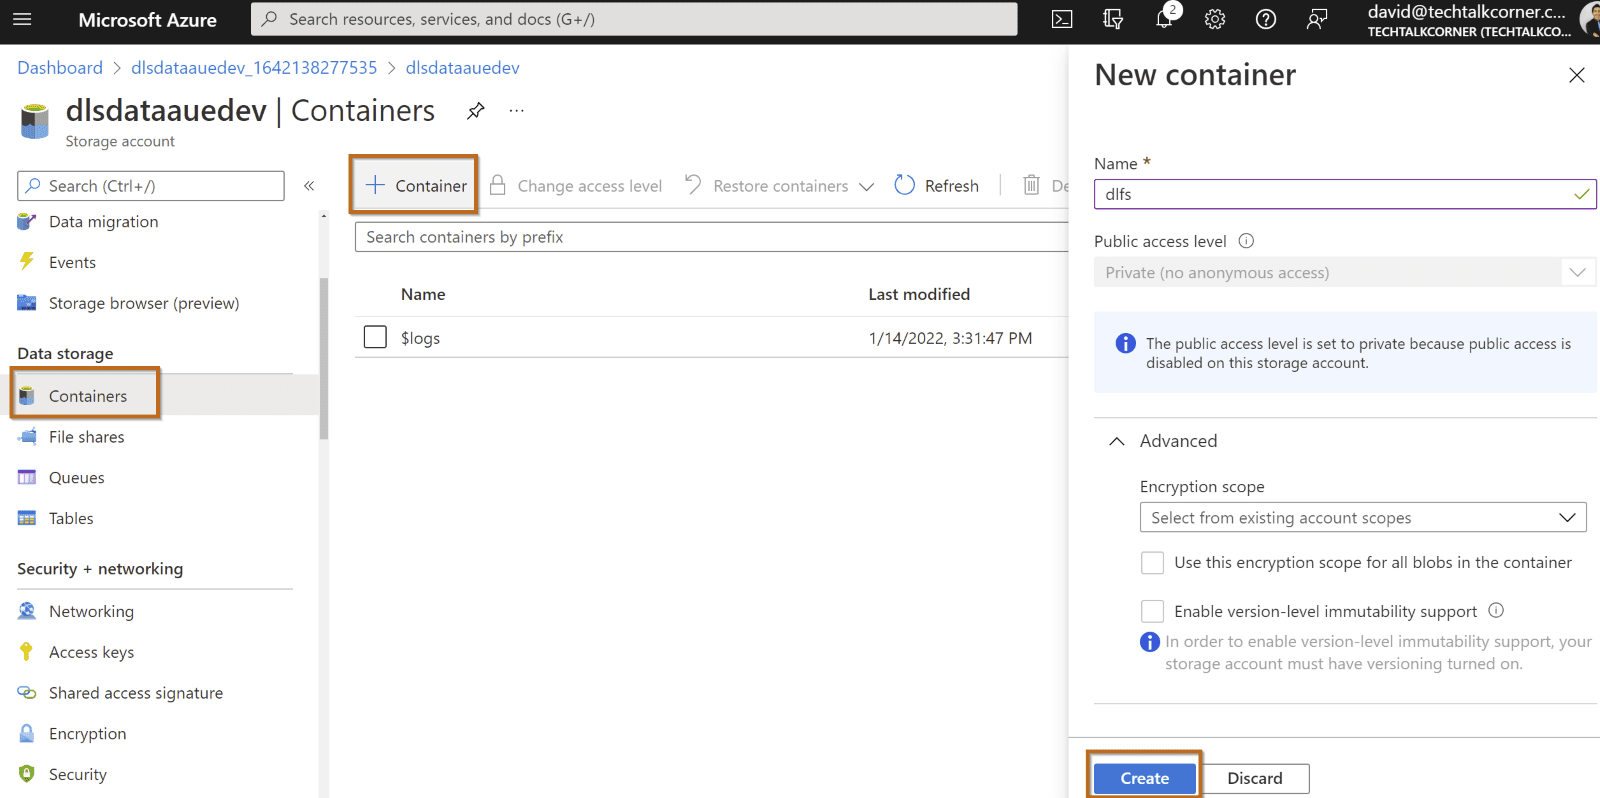Image resolution: width=1600 pixels, height=798 pixels.
Task: Click the $logs timestamp 1/14/2022, 3:31:47 PM
Action: [950, 338]
